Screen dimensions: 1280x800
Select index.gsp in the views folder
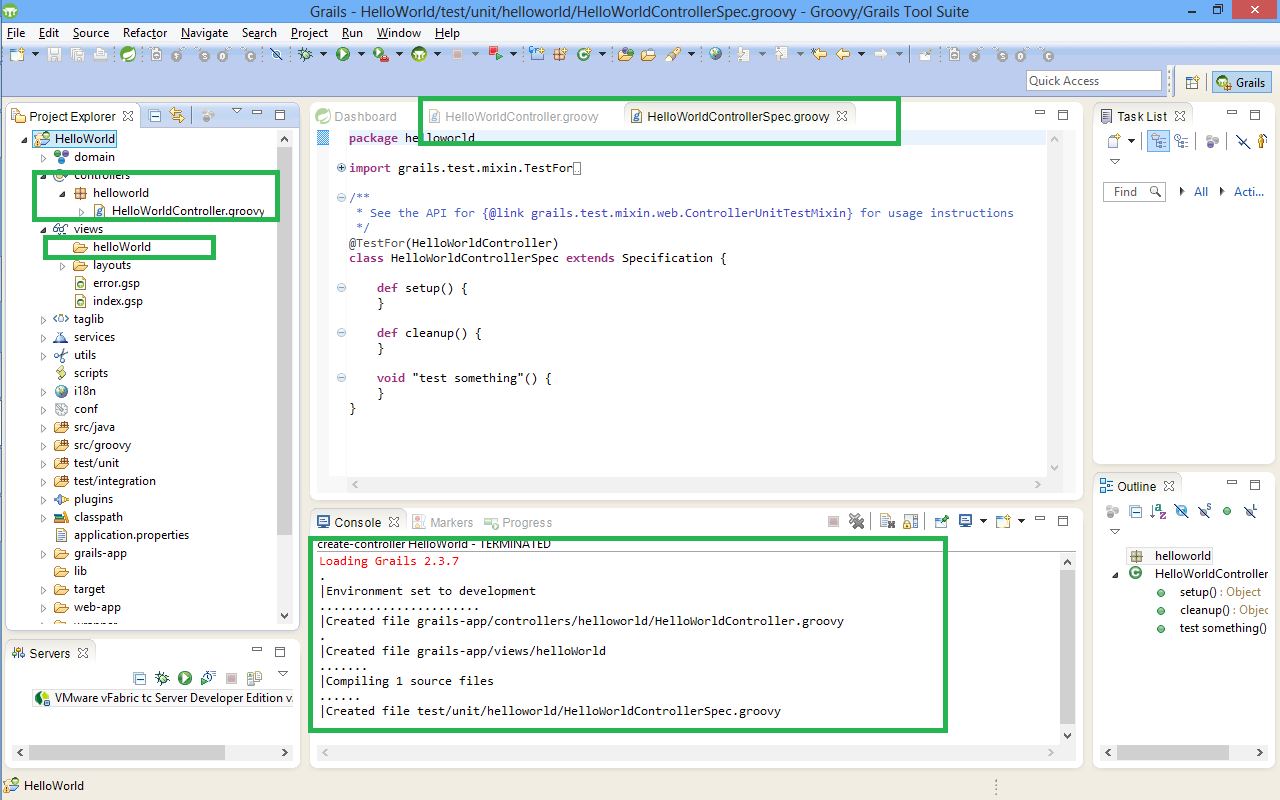pyautogui.click(x=118, y=301)
